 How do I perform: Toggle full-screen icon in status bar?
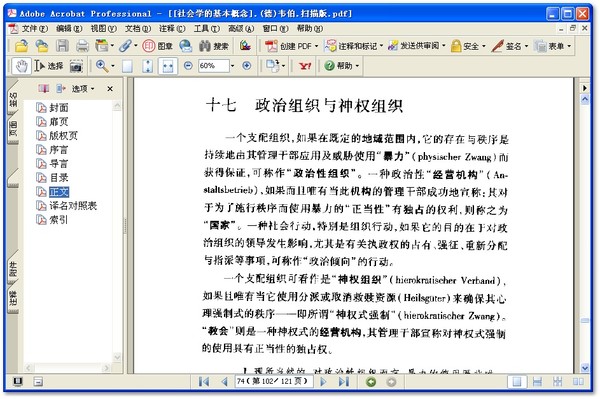coord(18,381)
